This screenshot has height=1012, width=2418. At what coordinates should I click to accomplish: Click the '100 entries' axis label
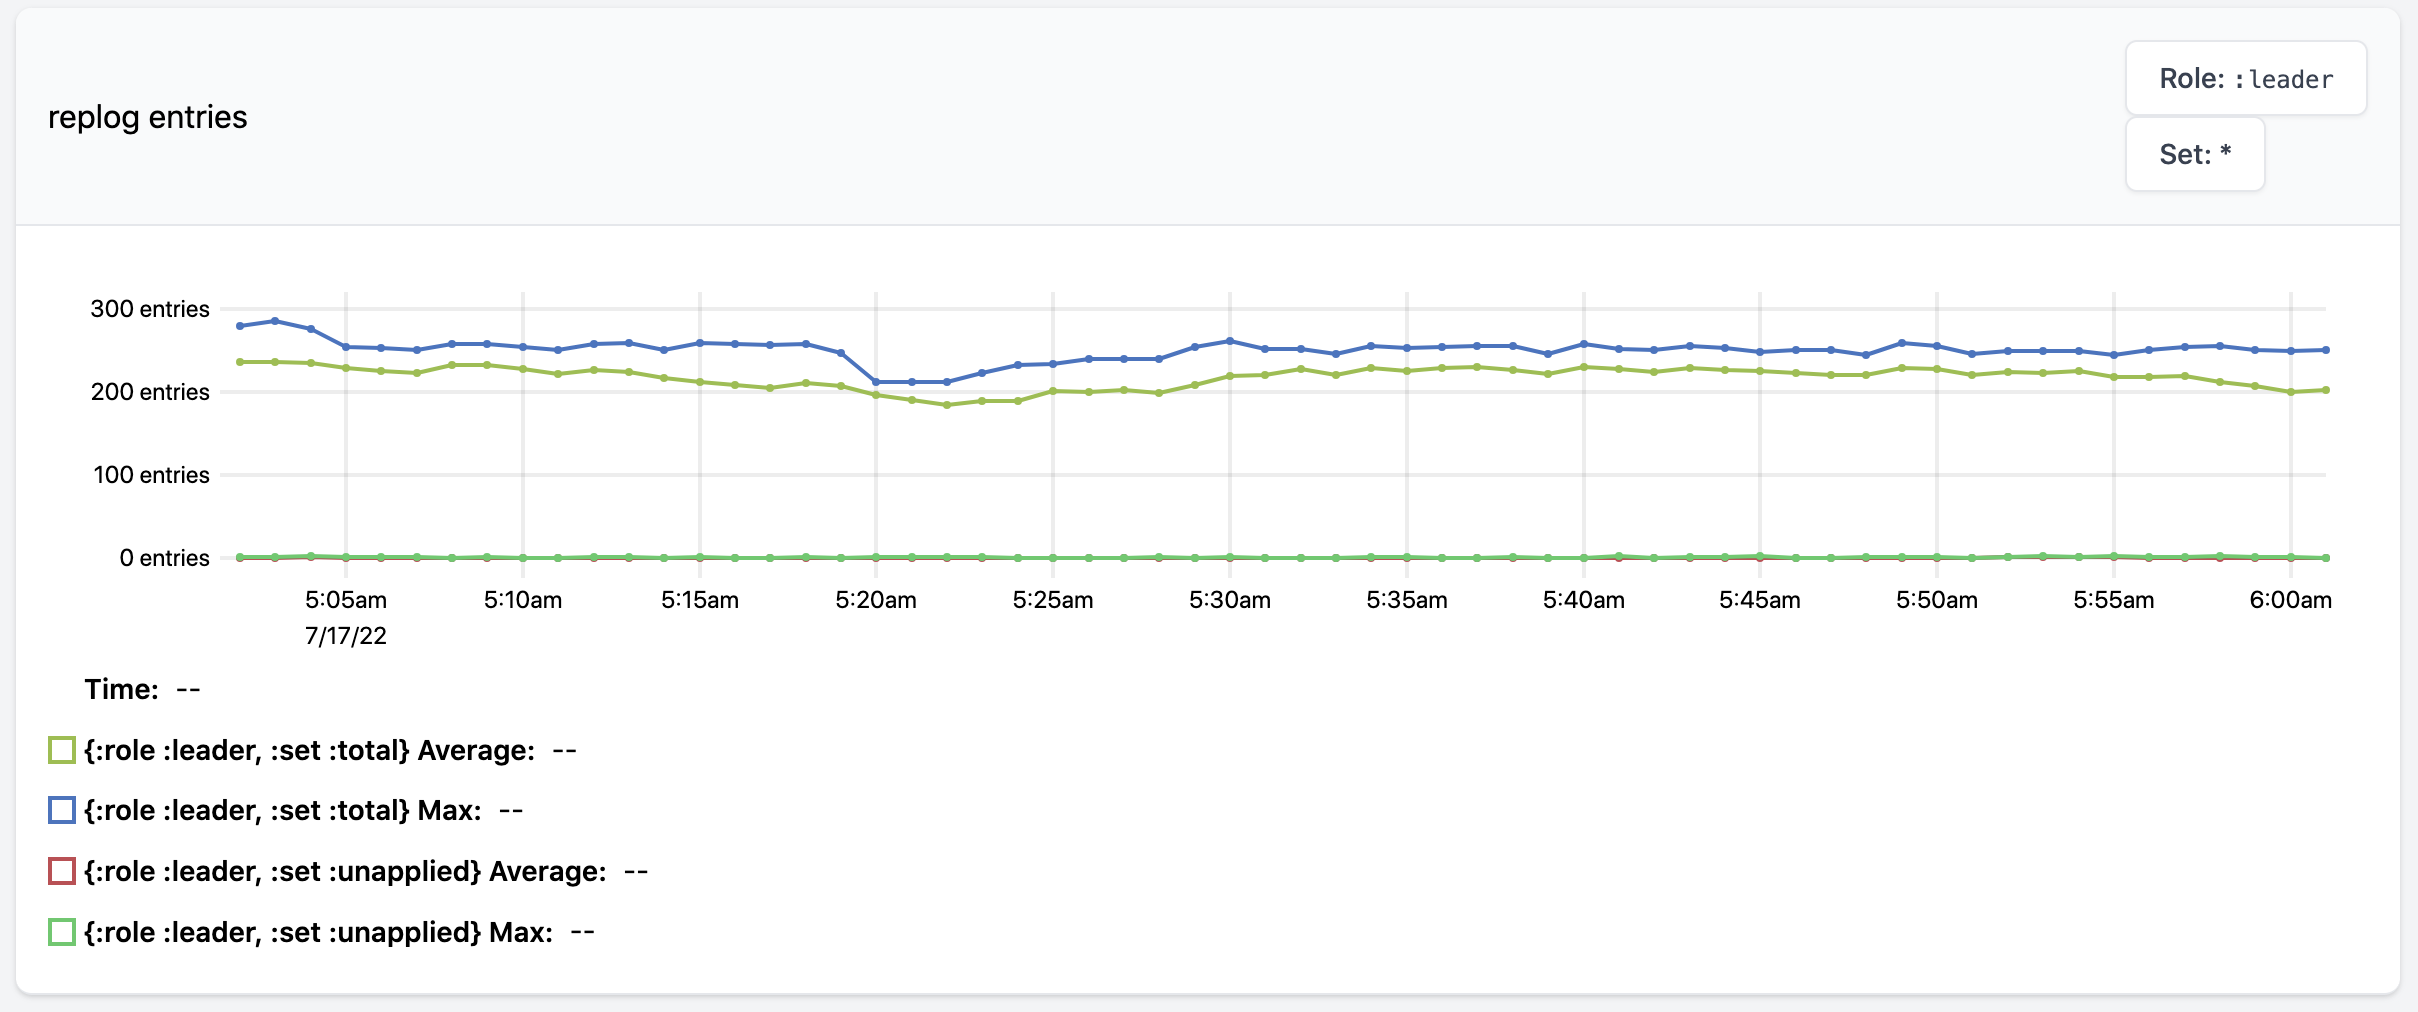coord(151,475)
